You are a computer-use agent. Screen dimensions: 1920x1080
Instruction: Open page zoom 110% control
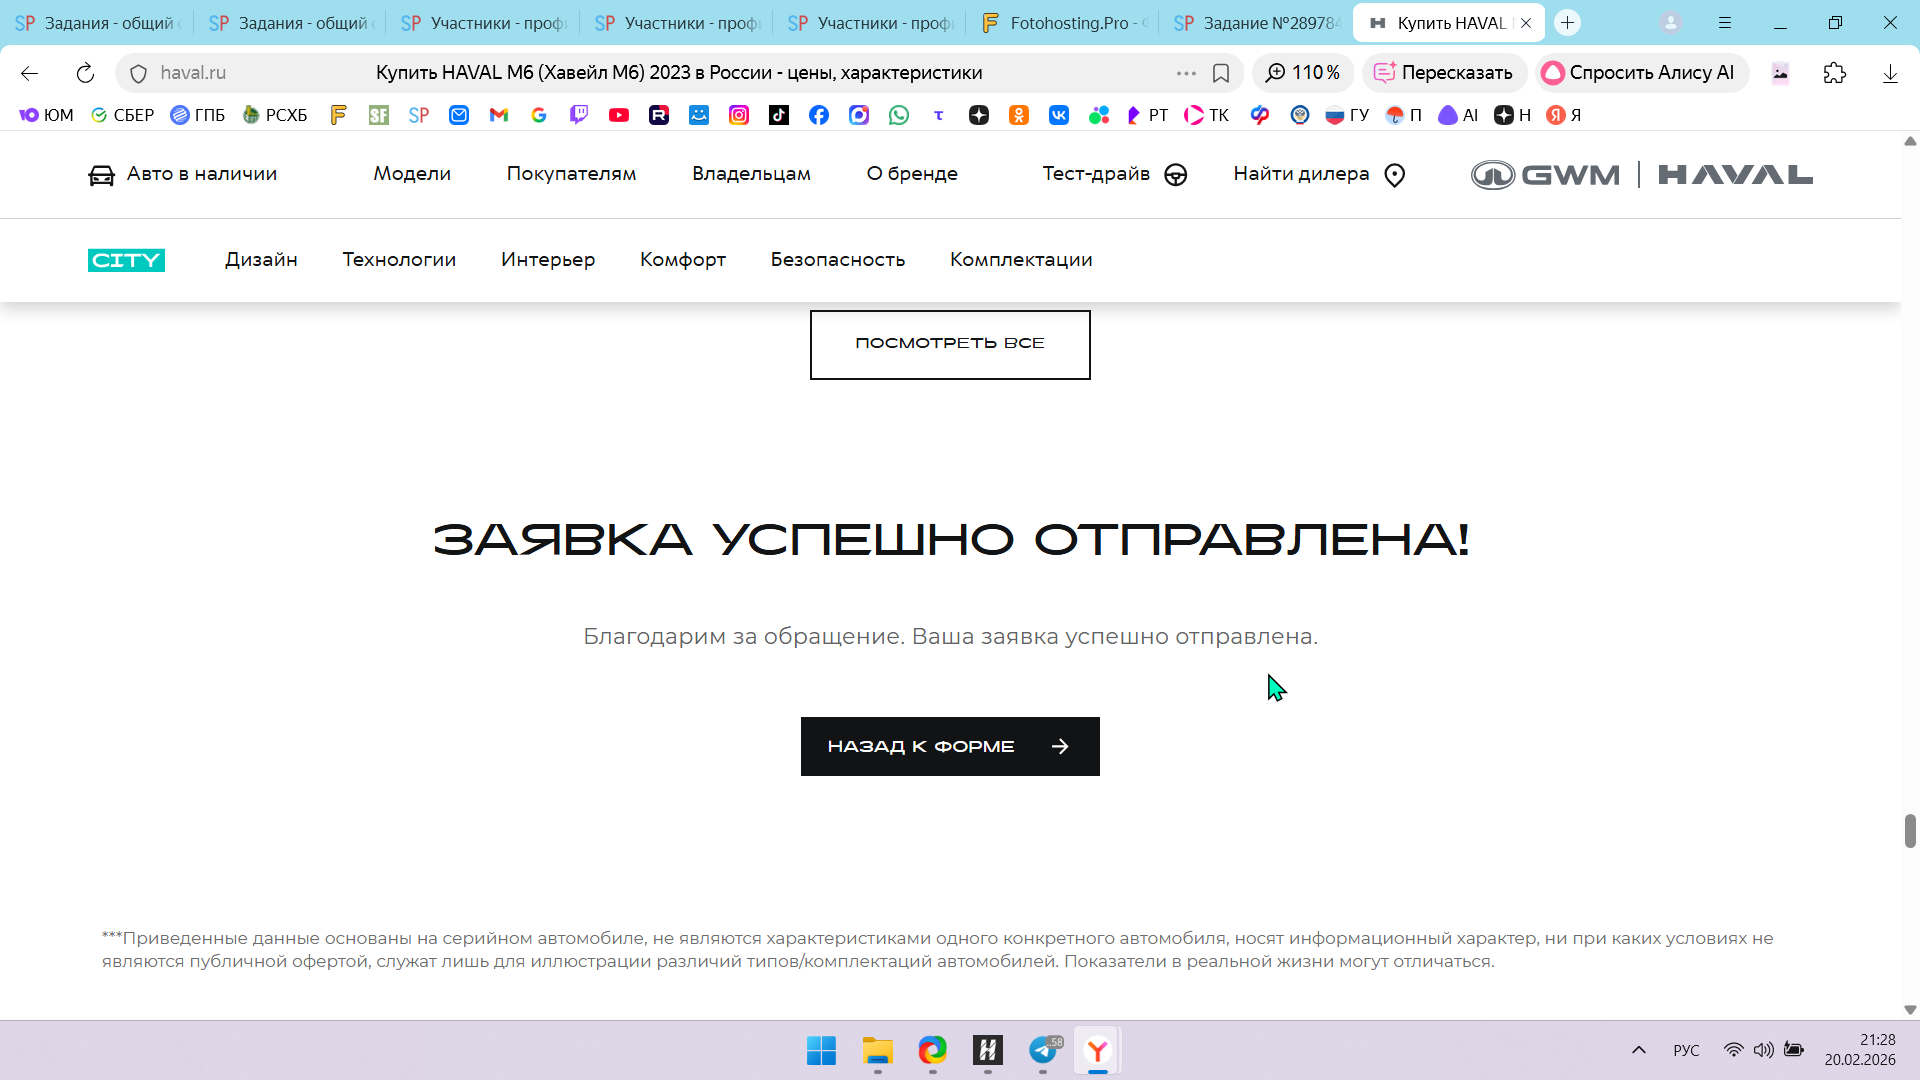1303,73
